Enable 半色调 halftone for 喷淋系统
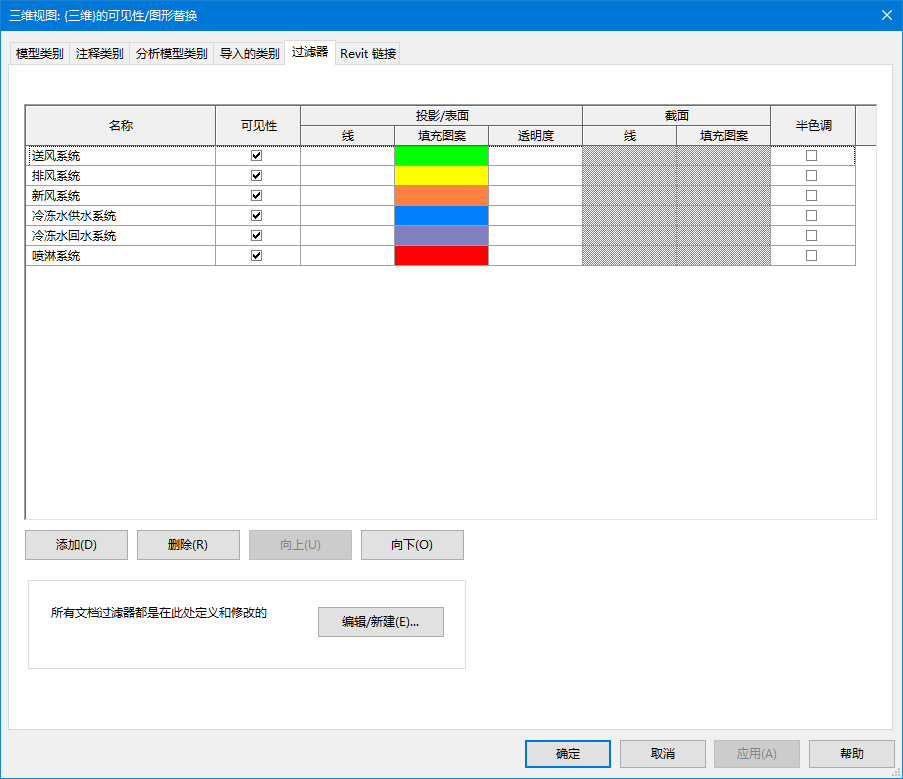 [x=811, y=256]
